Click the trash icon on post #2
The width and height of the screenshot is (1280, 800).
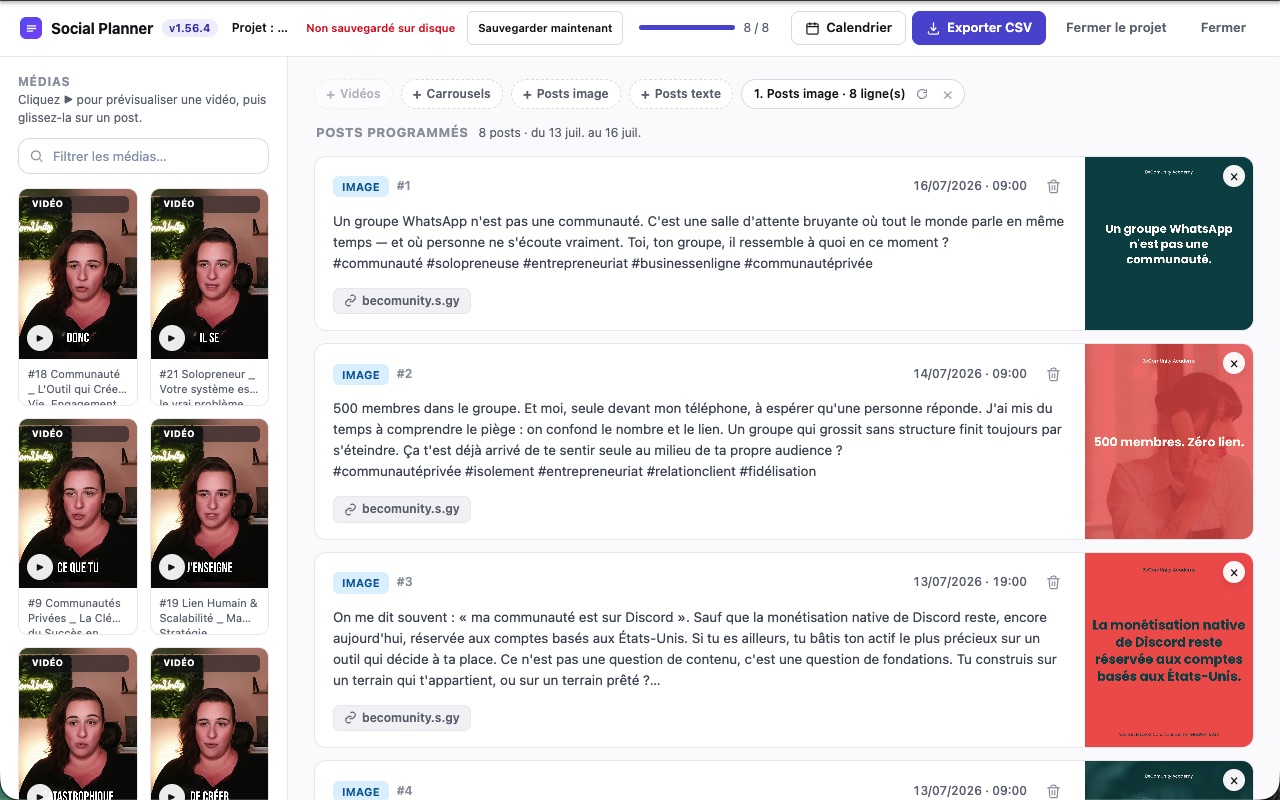point(1053,374)
